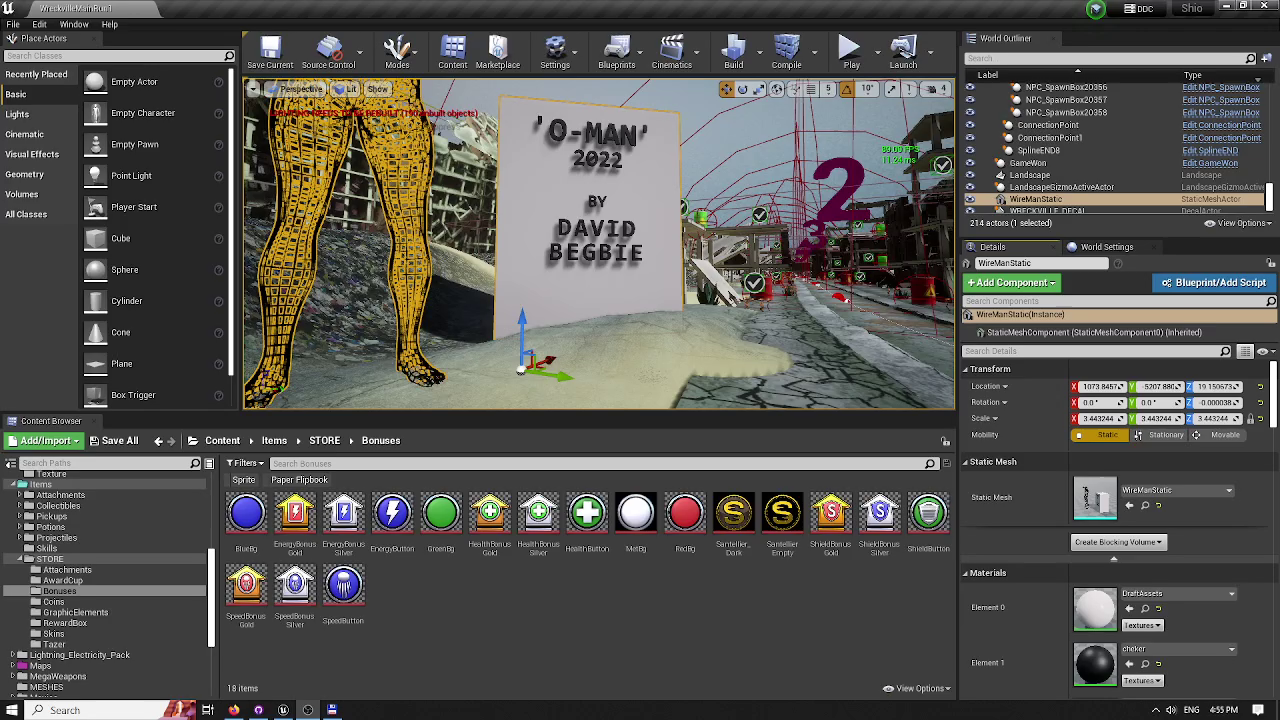Viewport: 1280px width, 720px height.
Task: Select the HealthButton sprite asset
Action: click(587, 514)
